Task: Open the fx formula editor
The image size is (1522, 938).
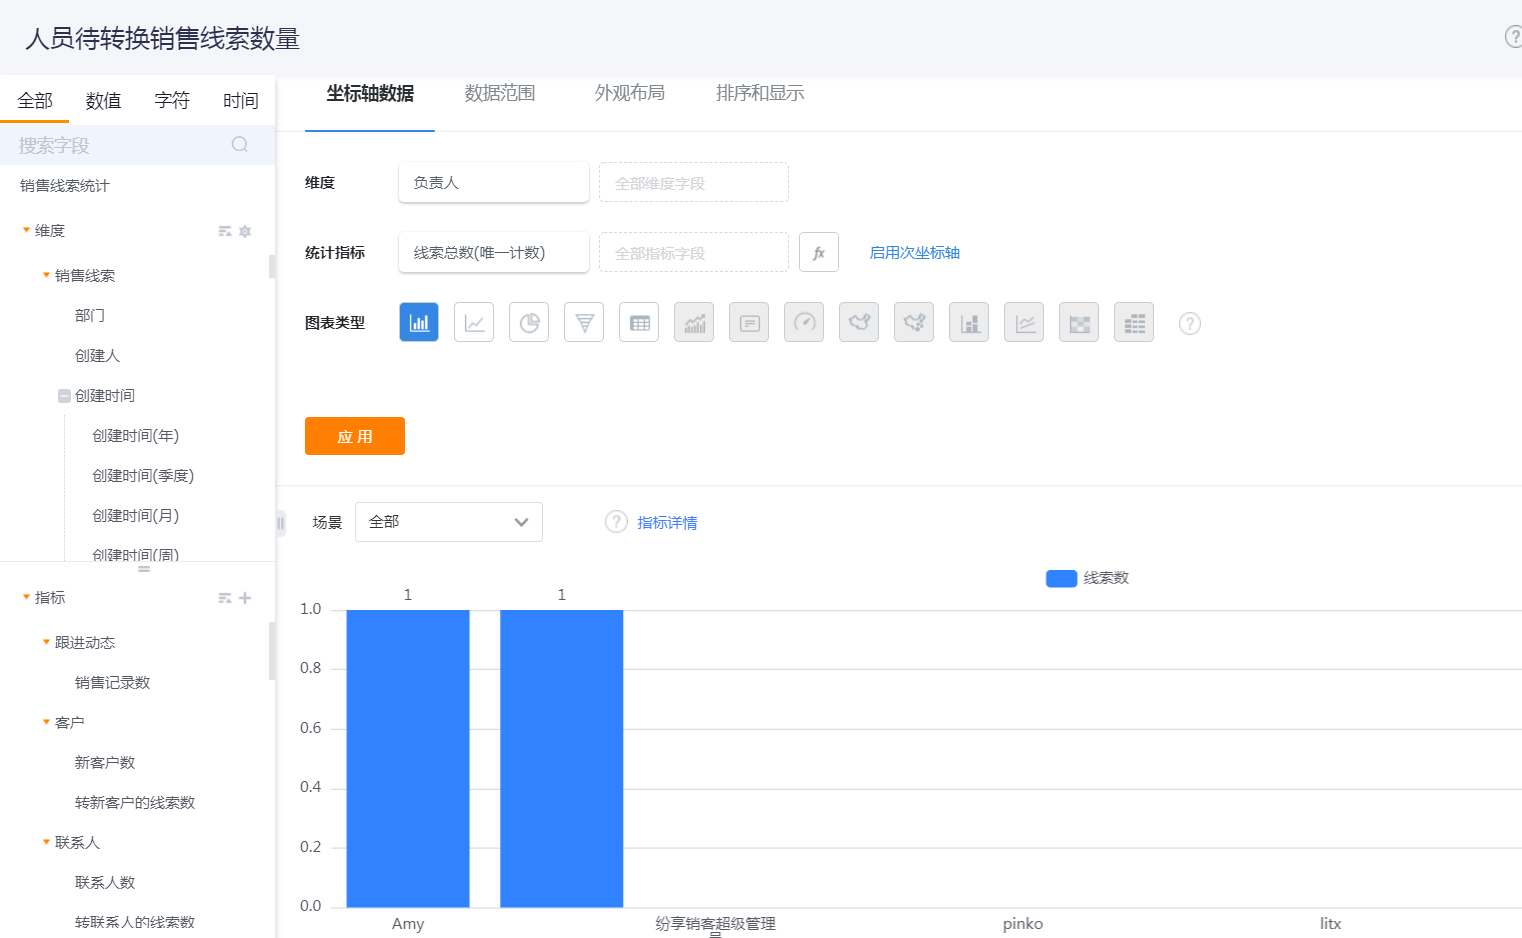Action: click(819, 252)
